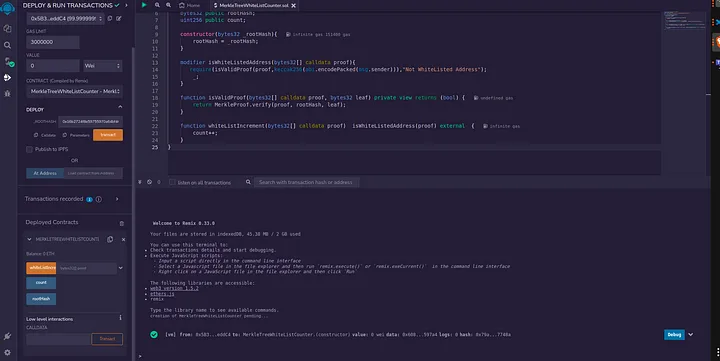Expand the whiteListIncrement function parameters
The image size is (720, 361).
[121, 268]
